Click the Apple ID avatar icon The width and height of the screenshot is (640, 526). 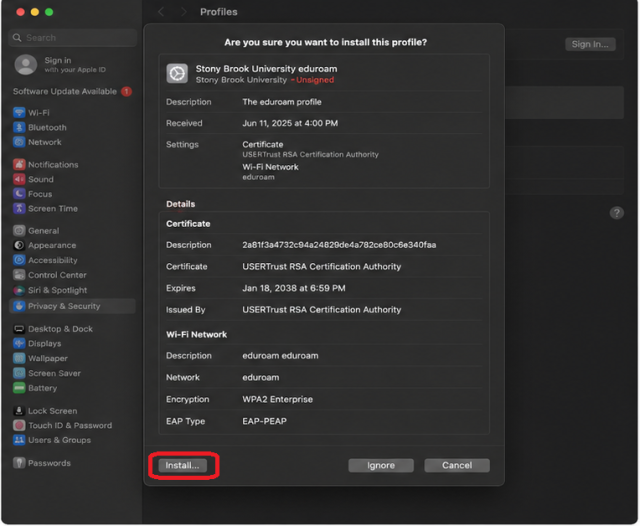(x=26, y=64)
